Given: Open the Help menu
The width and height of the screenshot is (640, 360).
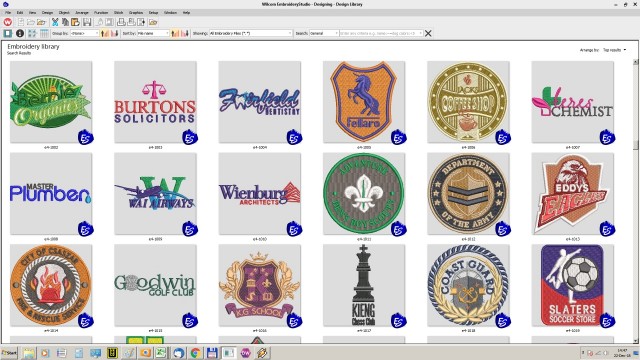Looking at the screenshot, I should [x=186, y=13].
